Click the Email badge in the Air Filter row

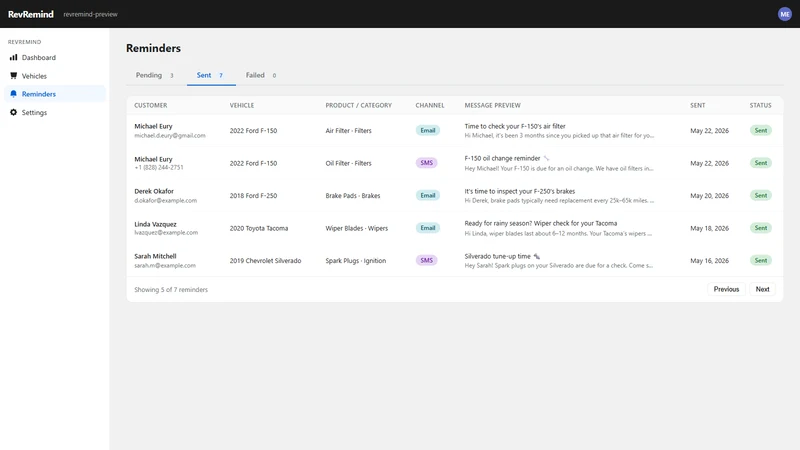click(428, 131)
